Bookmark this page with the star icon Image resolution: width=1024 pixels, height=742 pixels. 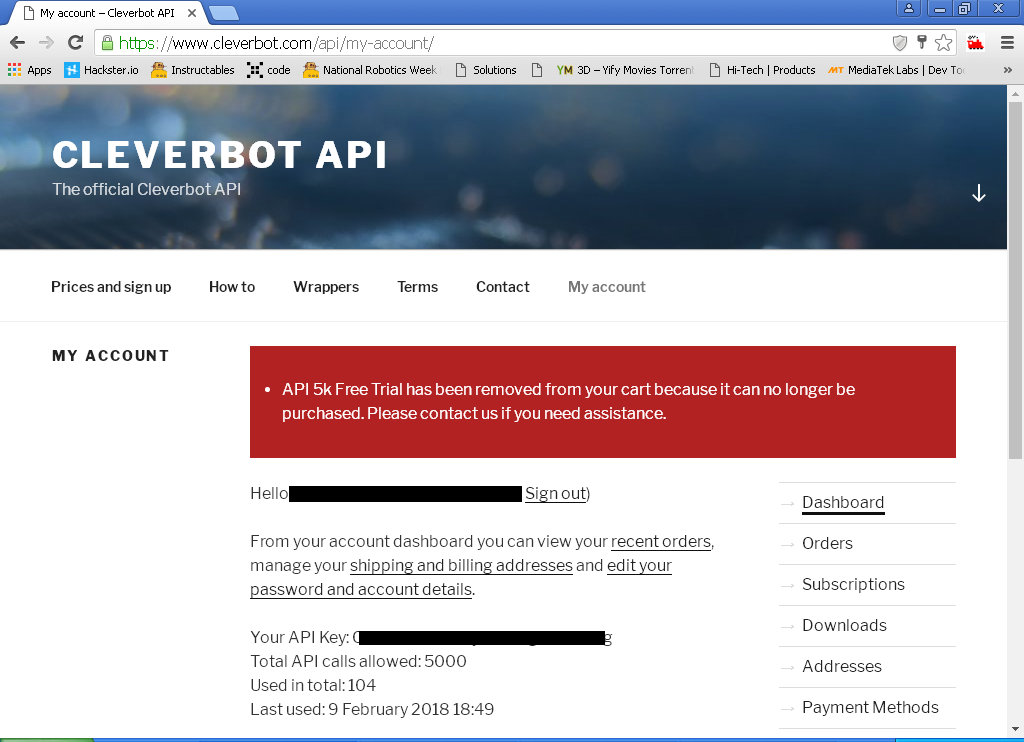943,43
